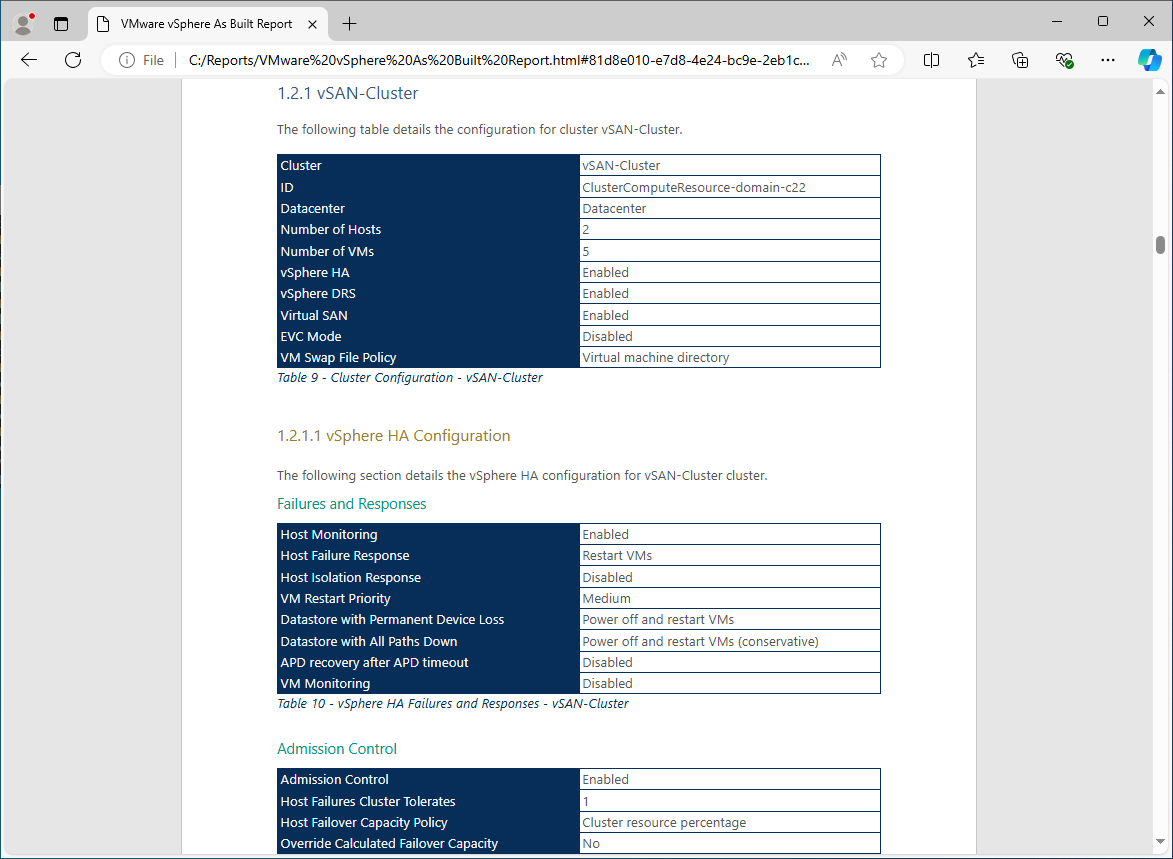This screenshot has width=1173, height=859.
Task: View site information icon next to File
Action: (127, 61)
